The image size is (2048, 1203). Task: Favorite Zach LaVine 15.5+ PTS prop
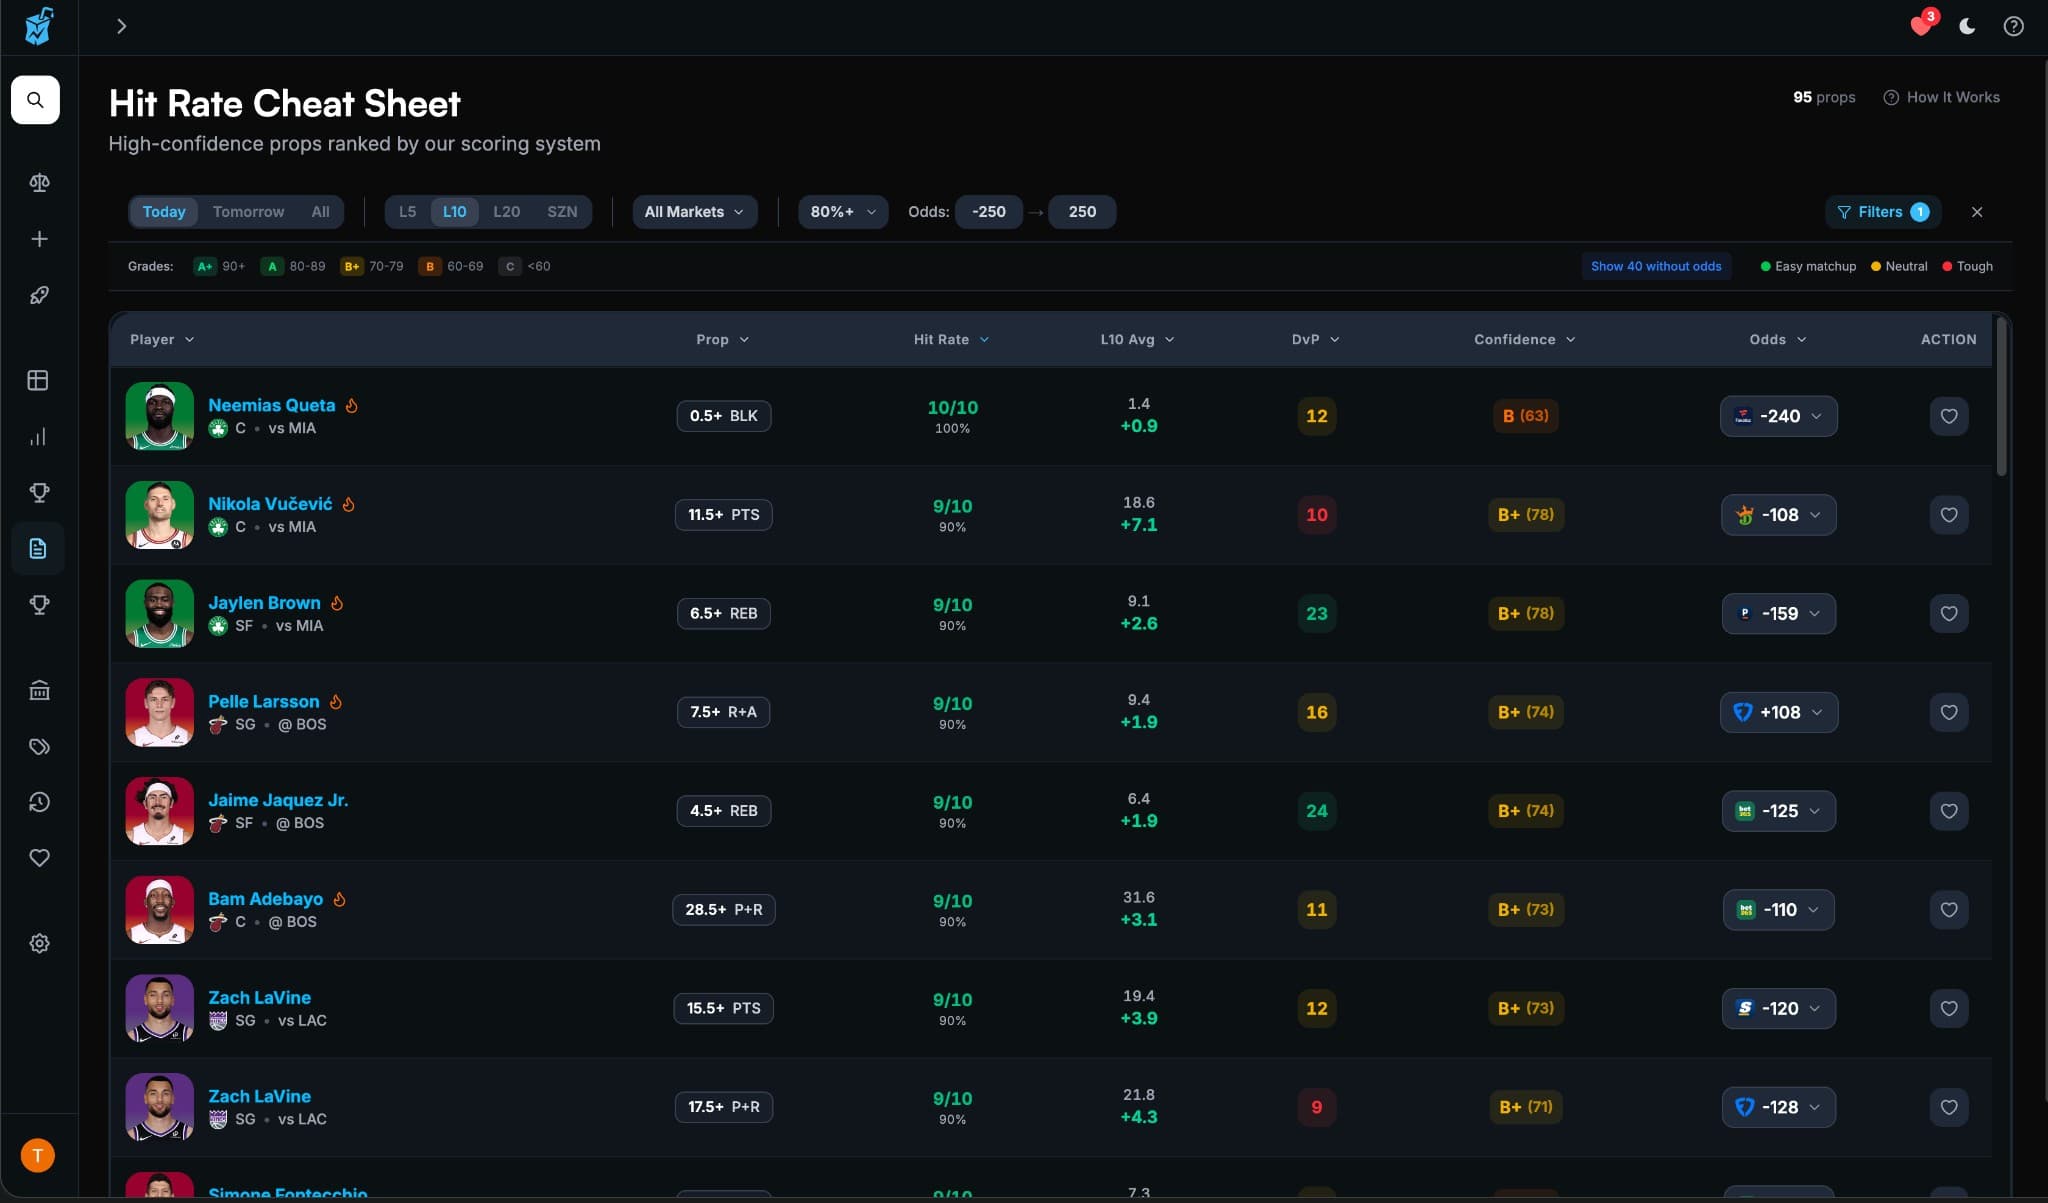(x=1948, y=1008)
